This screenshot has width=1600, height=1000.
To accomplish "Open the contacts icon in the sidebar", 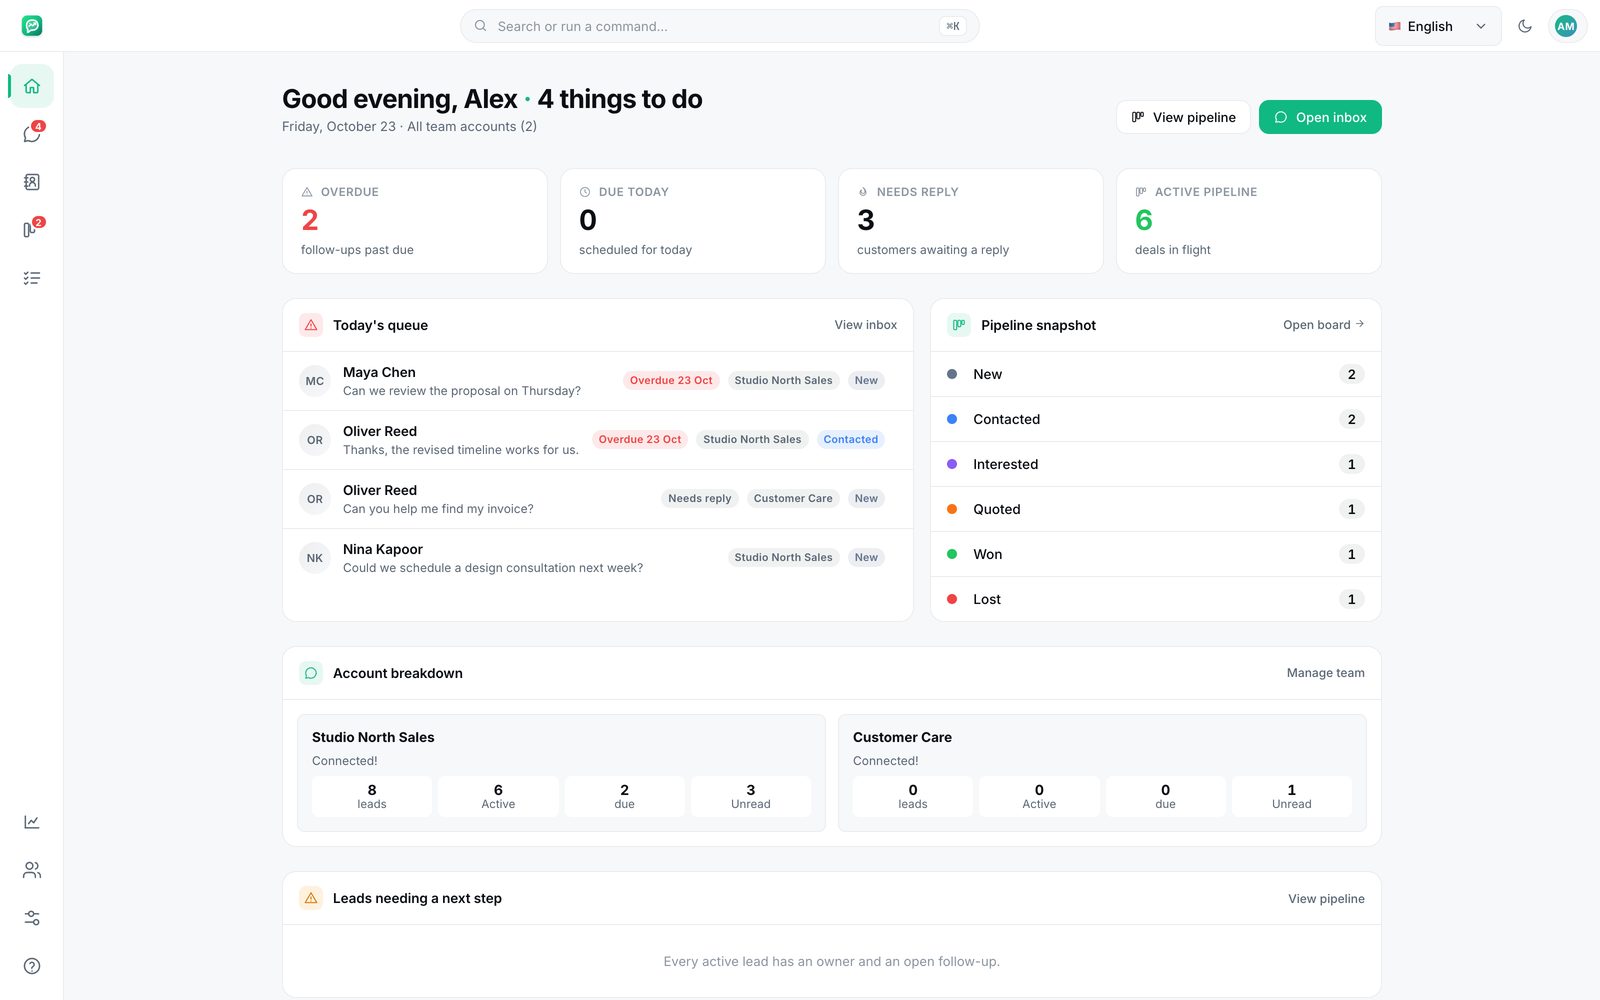I will pyautogui.click(x=32, y=182).
